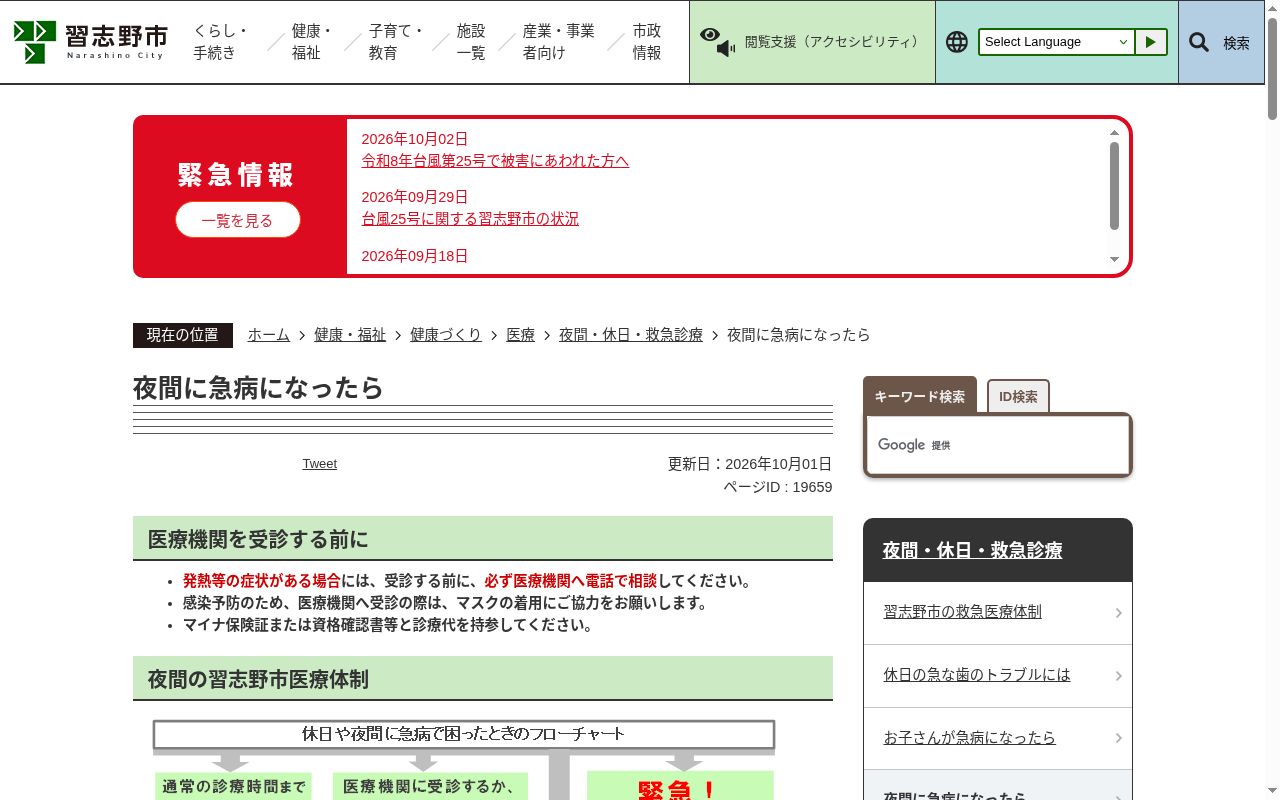This screenshot has height=800, width=1280.
Task: Click the flowchart image title 休日や夜間に急病で困ったときのフローチャート
Action: [464, 734]
